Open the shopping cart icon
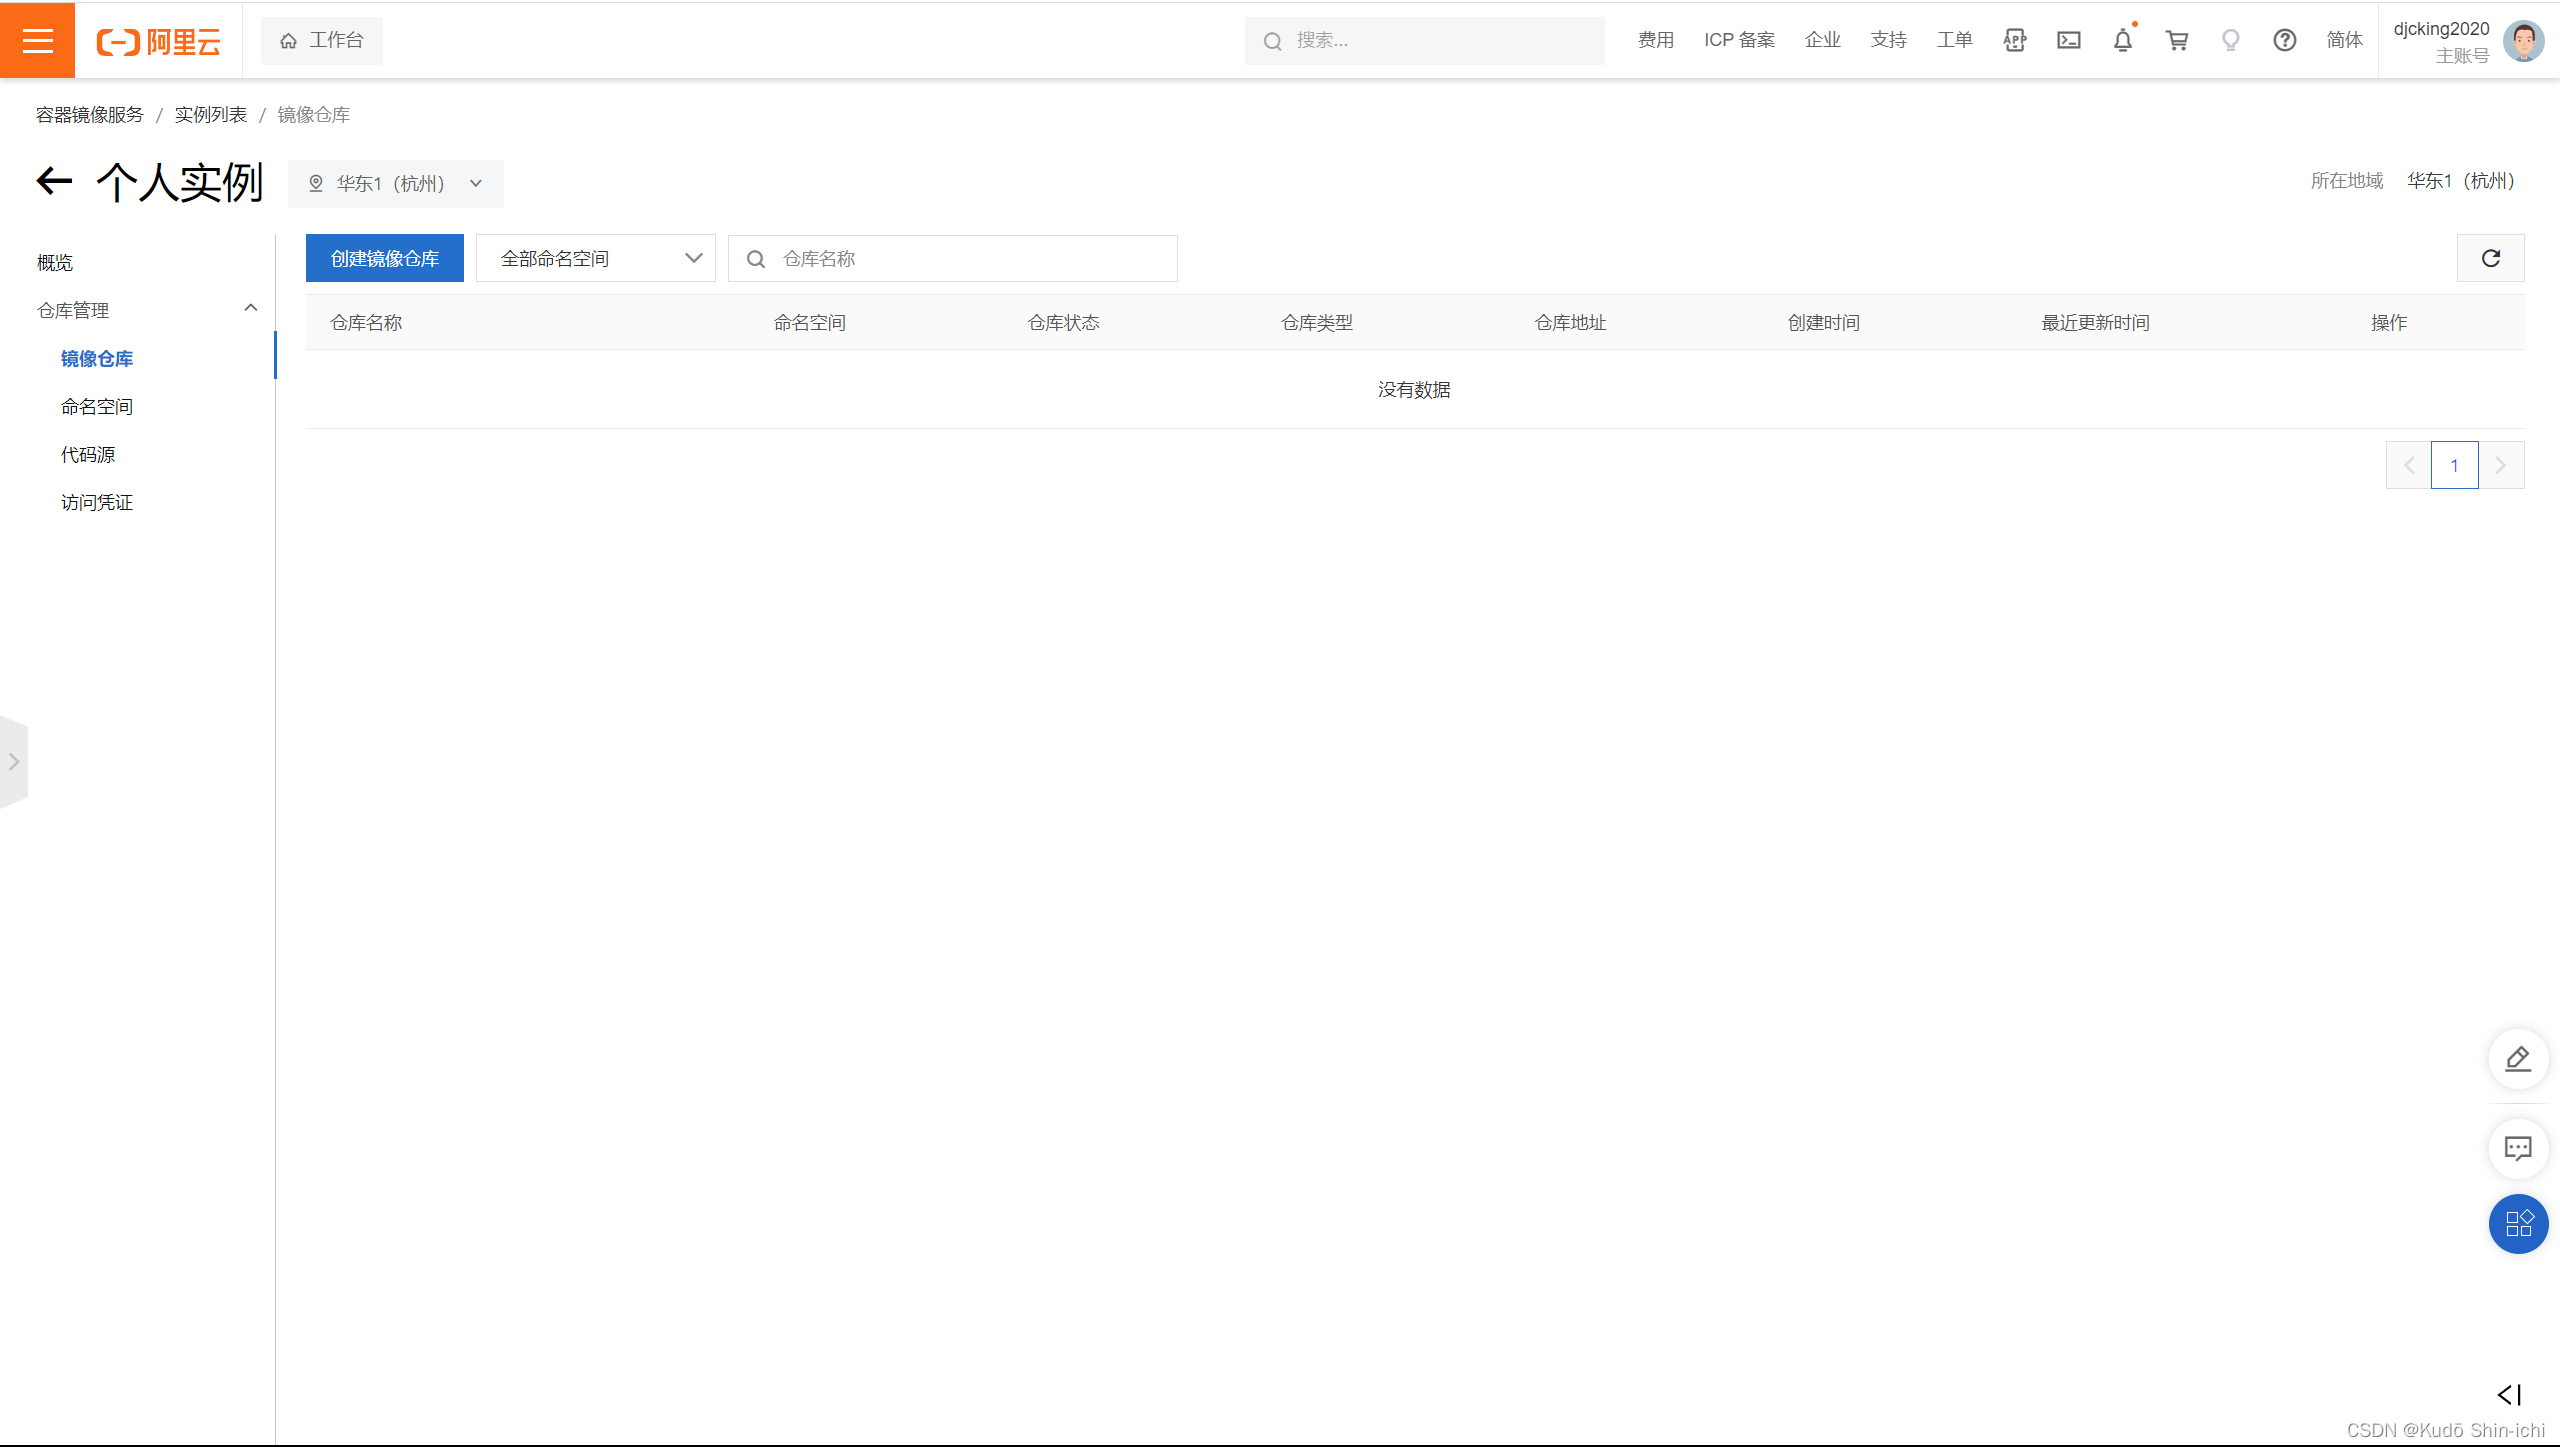Screen dimensions: 2560x1447 point(2176,40)
